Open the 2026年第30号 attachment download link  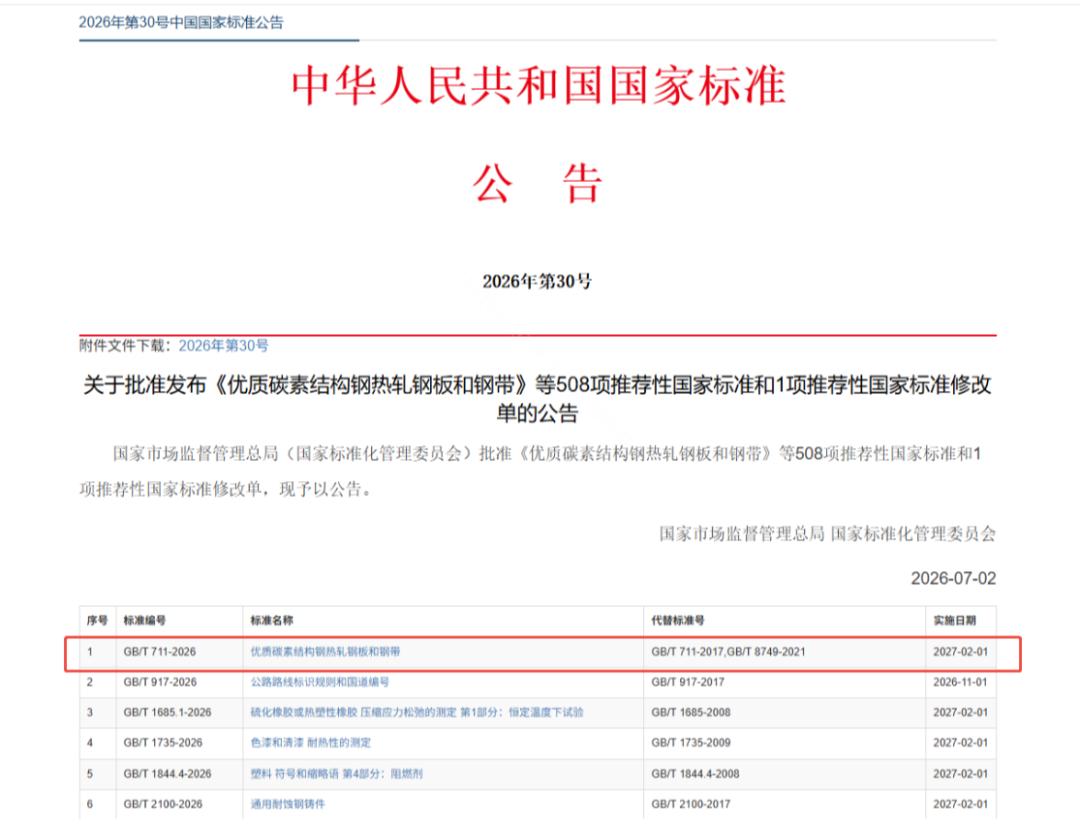tap(223, 346)
